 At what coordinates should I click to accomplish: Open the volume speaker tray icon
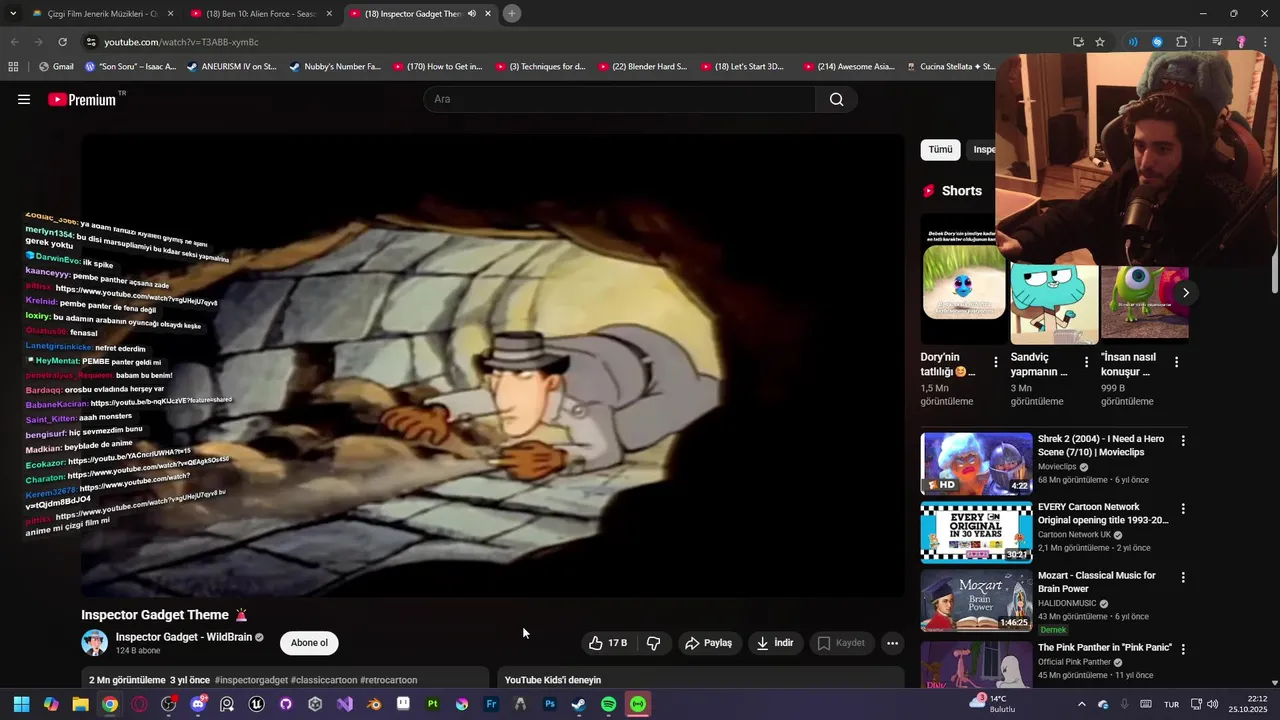tap(1213, 704)
